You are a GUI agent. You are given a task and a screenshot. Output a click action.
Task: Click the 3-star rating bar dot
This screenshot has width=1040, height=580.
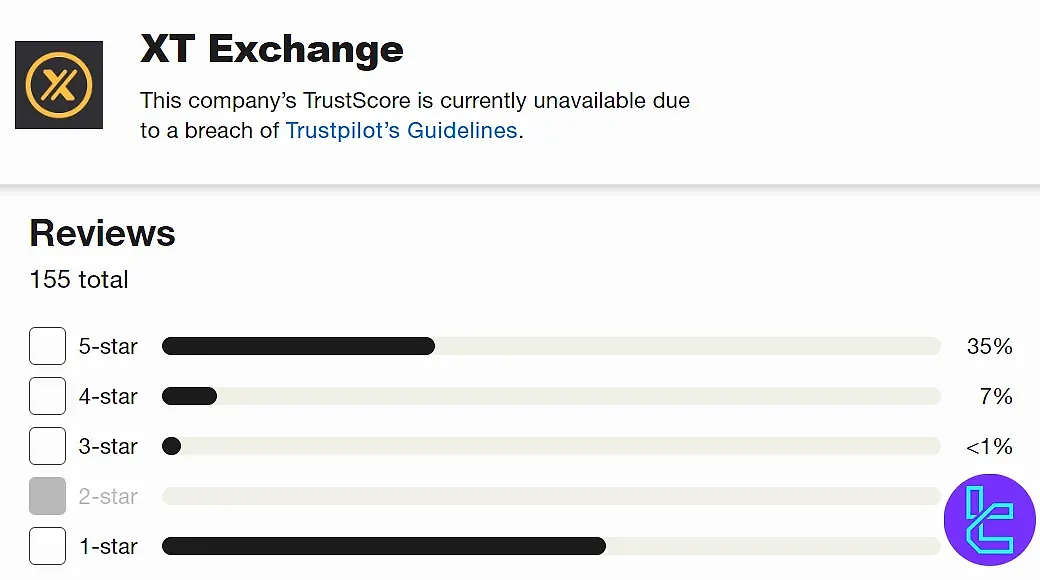coord(171,446)
